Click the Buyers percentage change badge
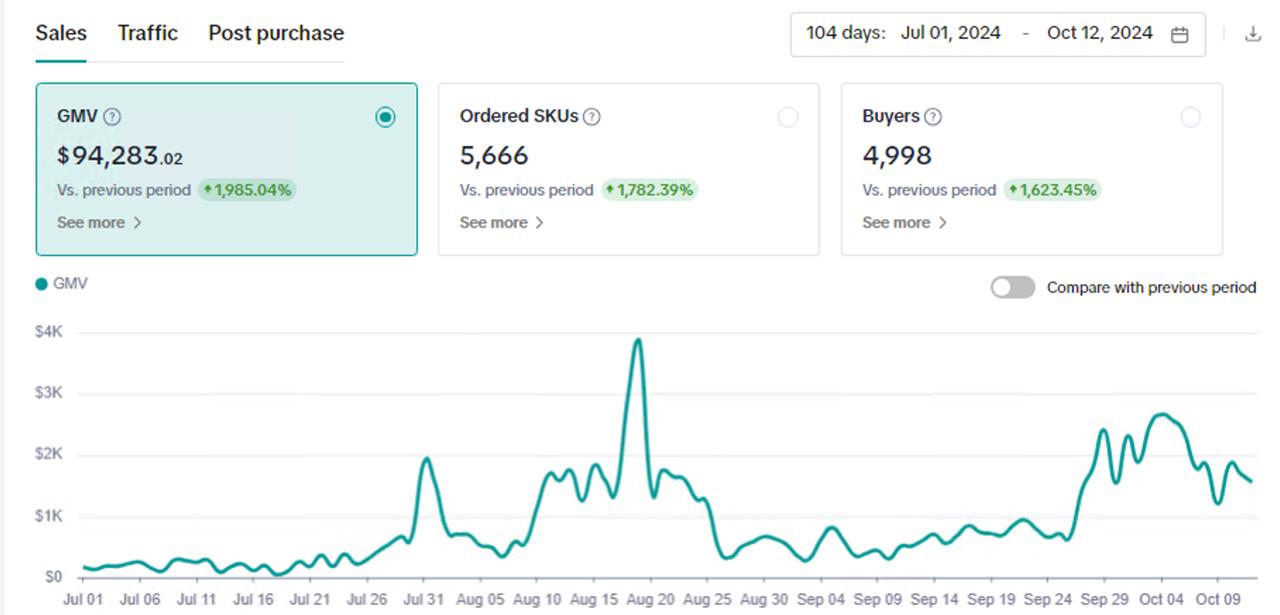The width and height of the screenshot is (1280, 615). click(1052, 189)
